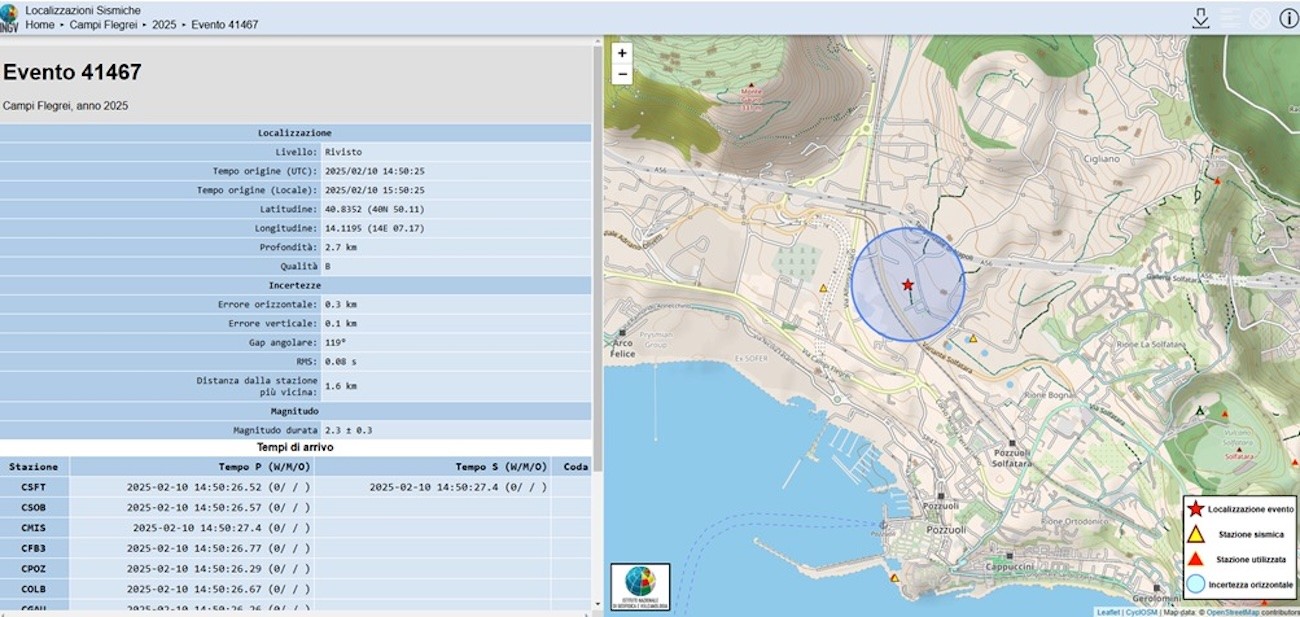Open the Leaflet attribution link
1300x617 pixels.
(x=1108, y=612)
